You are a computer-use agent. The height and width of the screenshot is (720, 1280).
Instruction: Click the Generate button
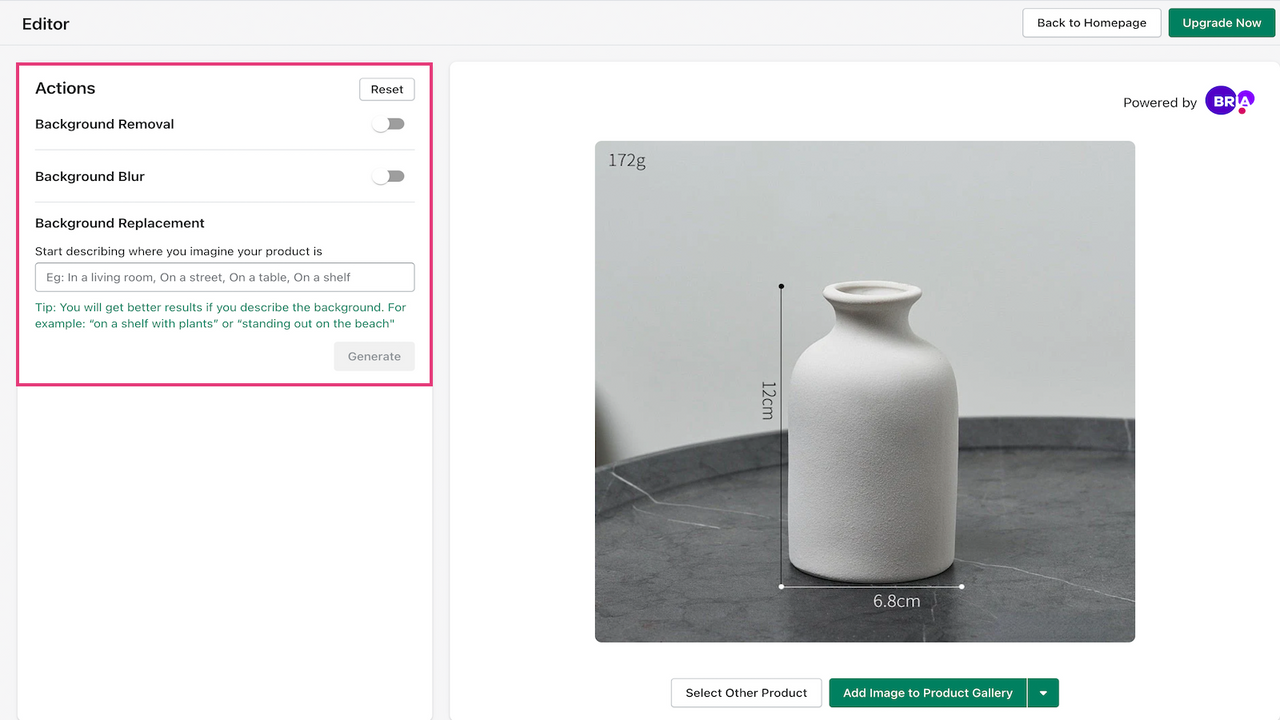[374, 356]
